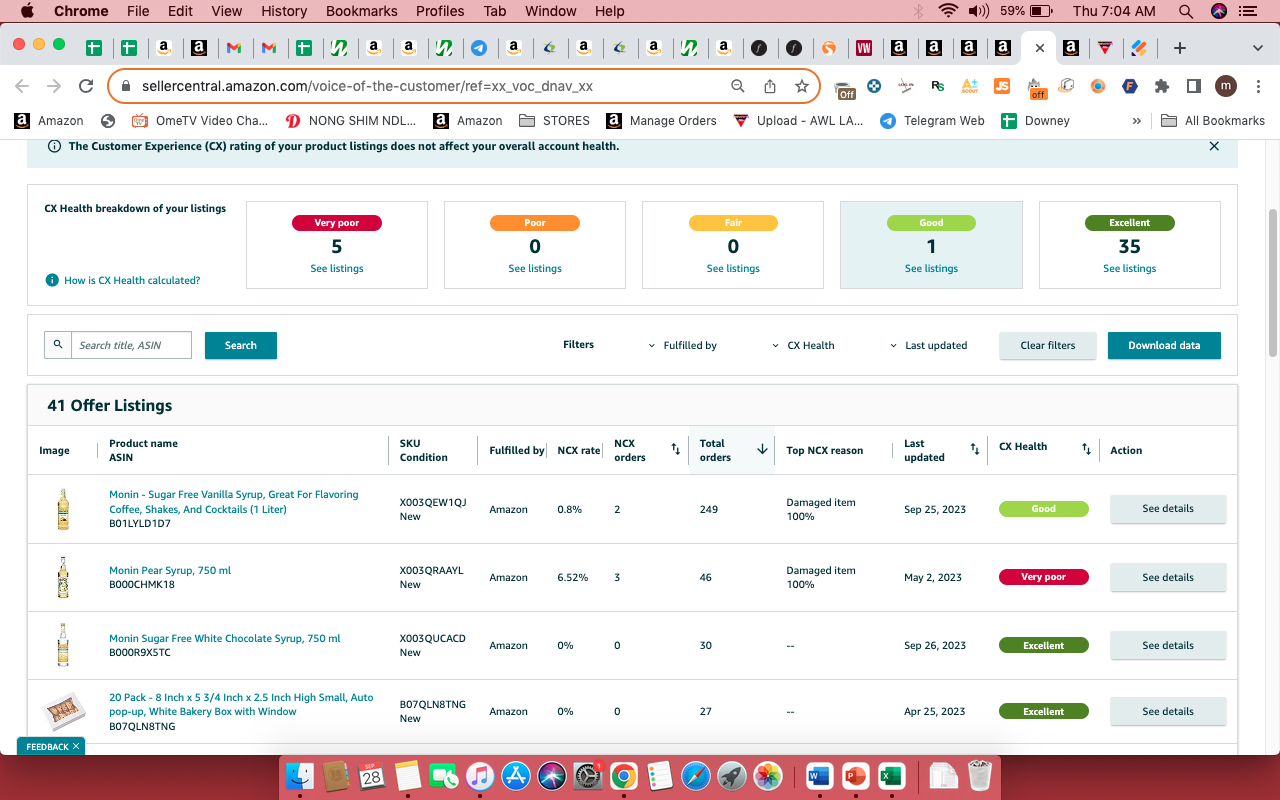This screenshot has width=1280, height=800.
Task: Open Microsoft Word from the dock
Action: (x=818, y=775)
